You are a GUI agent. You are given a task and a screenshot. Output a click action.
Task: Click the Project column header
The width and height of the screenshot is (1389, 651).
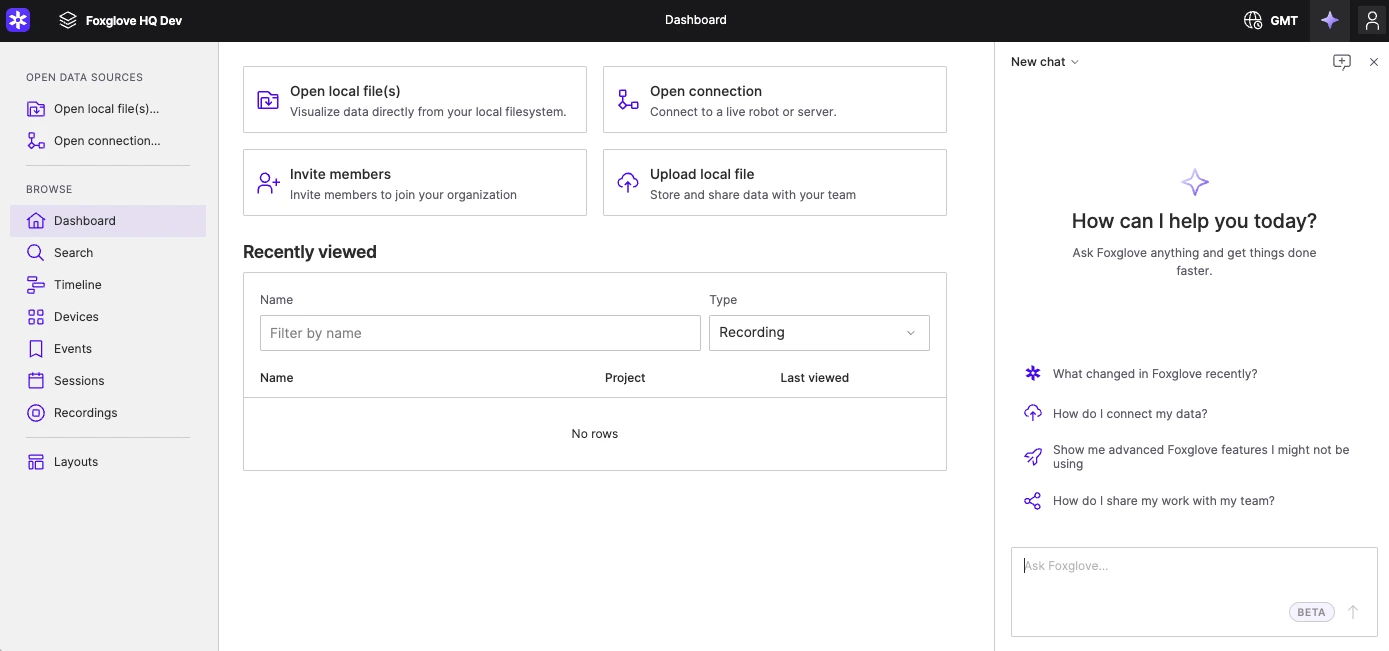click(x=625, y=378)
